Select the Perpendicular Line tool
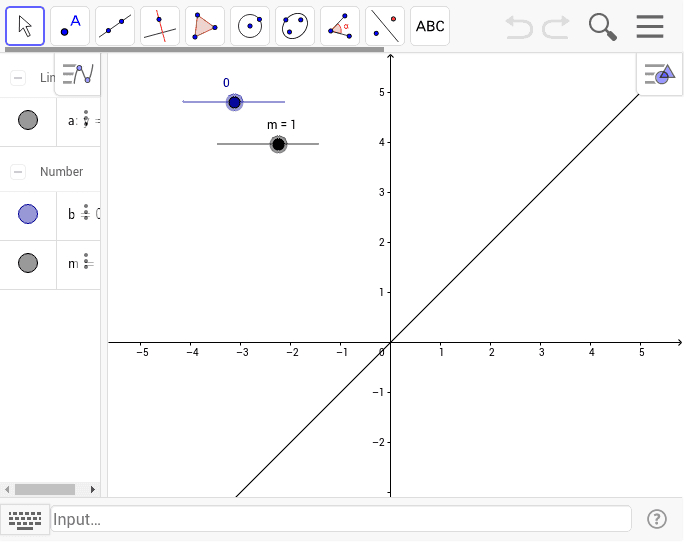 click(x=160, y=26)
